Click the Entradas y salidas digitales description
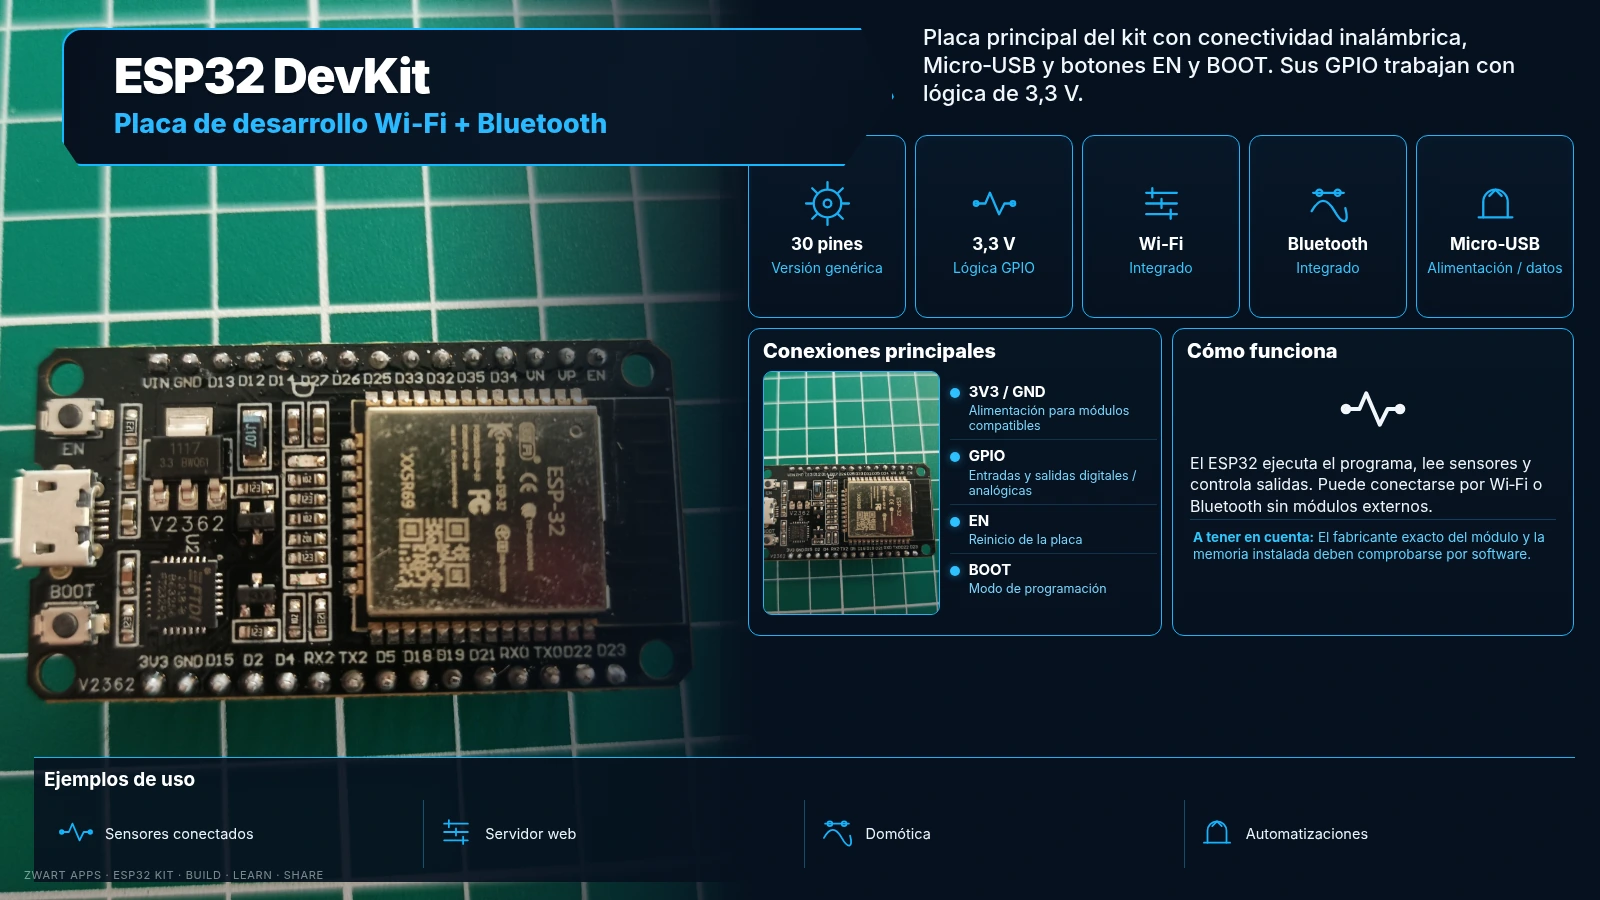Image resolution: width=1600 pixels, height=900 pixels. (x=1052, y=483)
